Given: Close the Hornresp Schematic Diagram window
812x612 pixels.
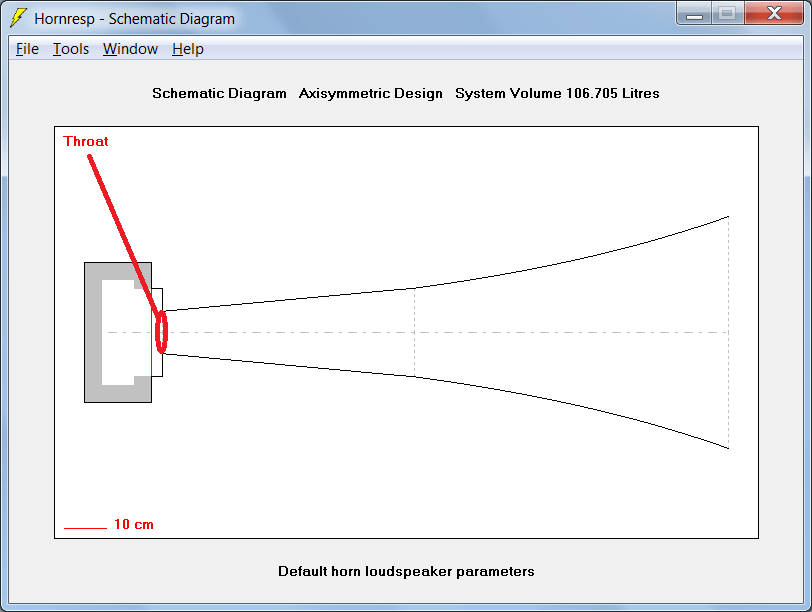Looking at the screenshot, I should click(774, 14).
